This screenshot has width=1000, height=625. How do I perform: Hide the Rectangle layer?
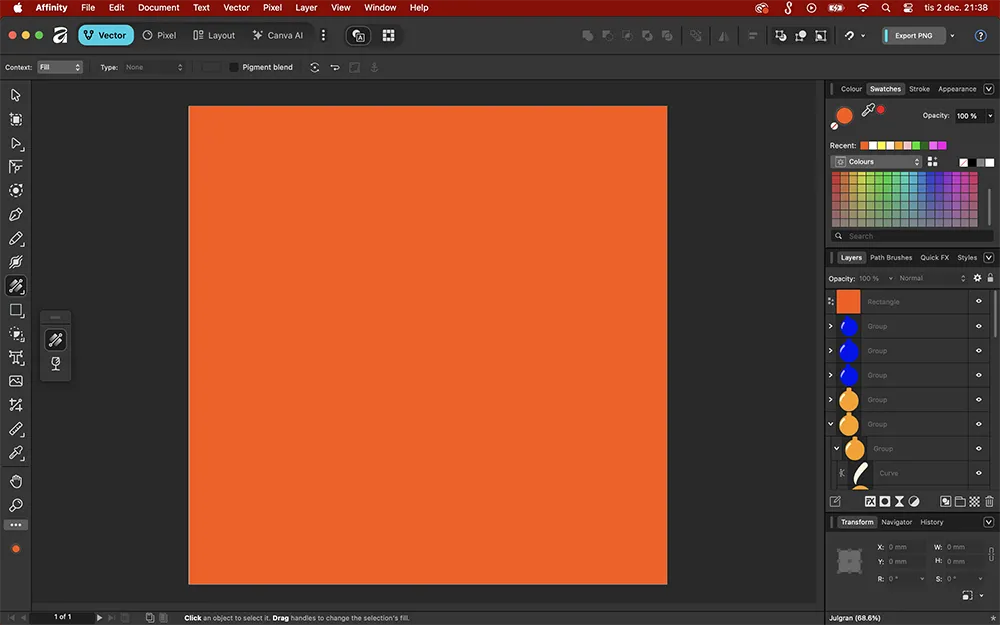pos(979,301)
